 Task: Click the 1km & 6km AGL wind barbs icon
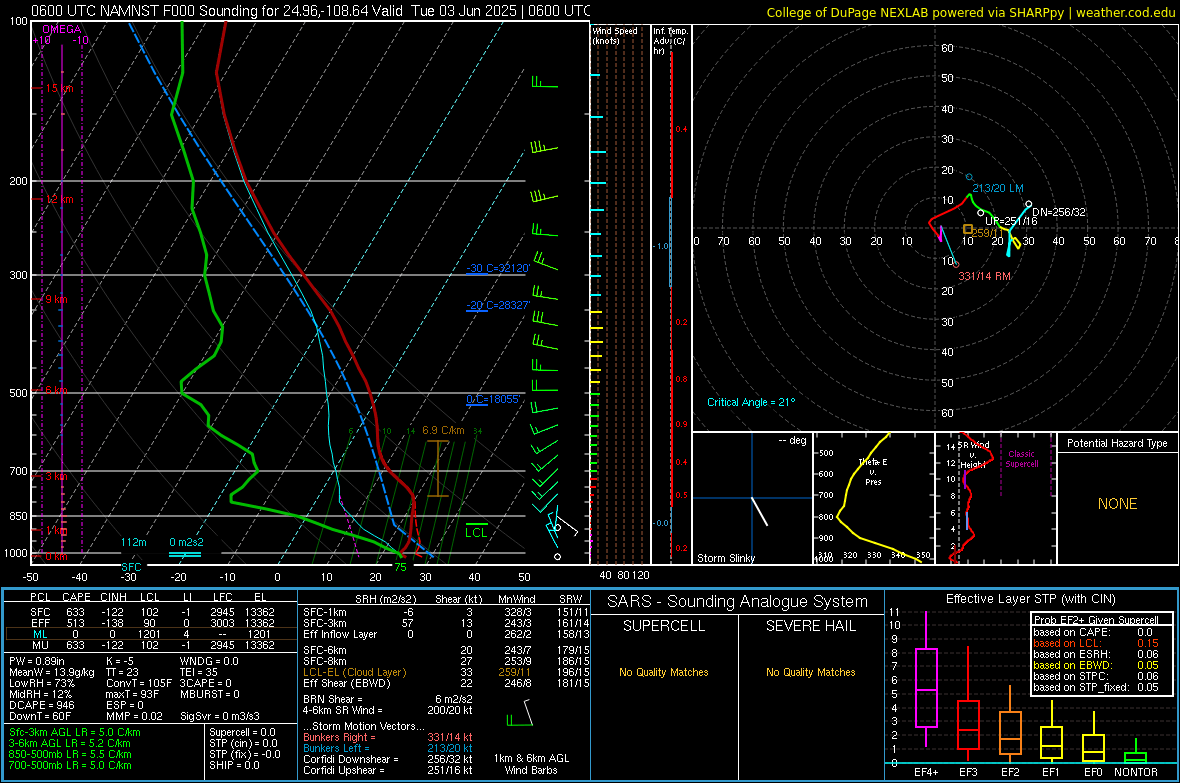pyautogui.click(x=521, y=713)
